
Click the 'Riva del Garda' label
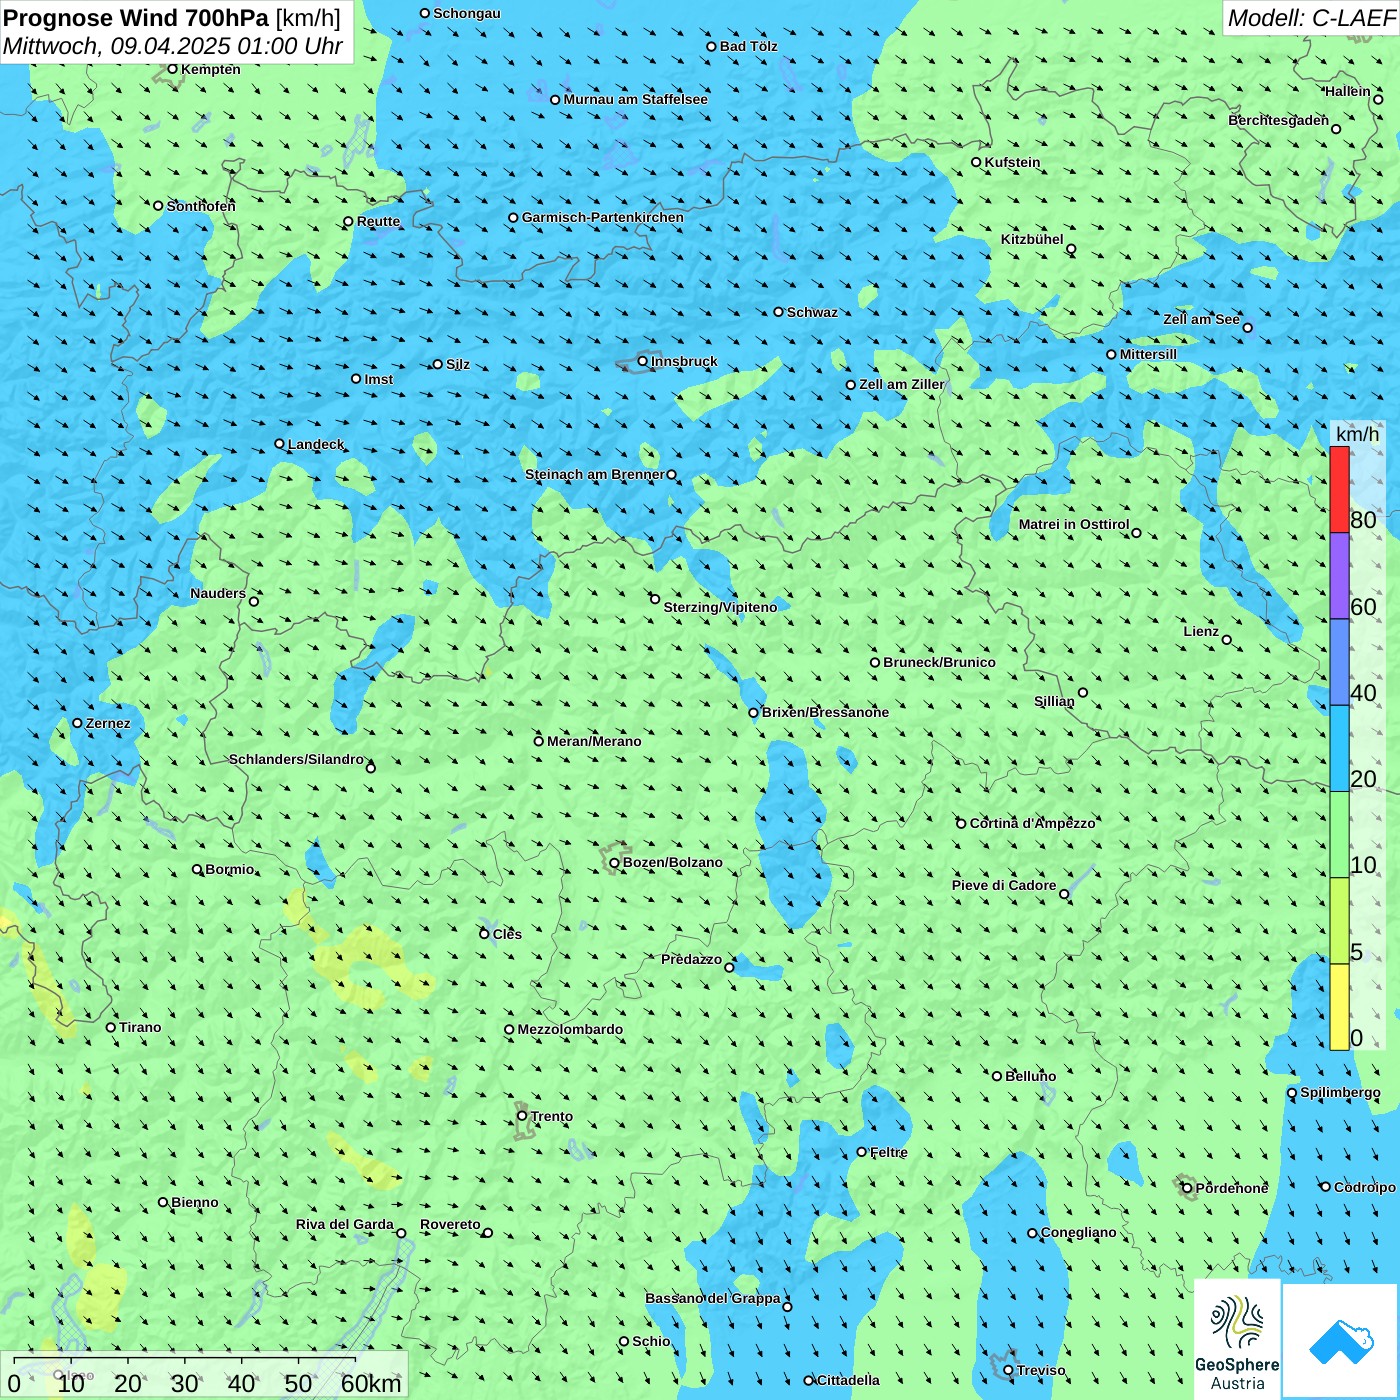click(x=345, y=1224)
